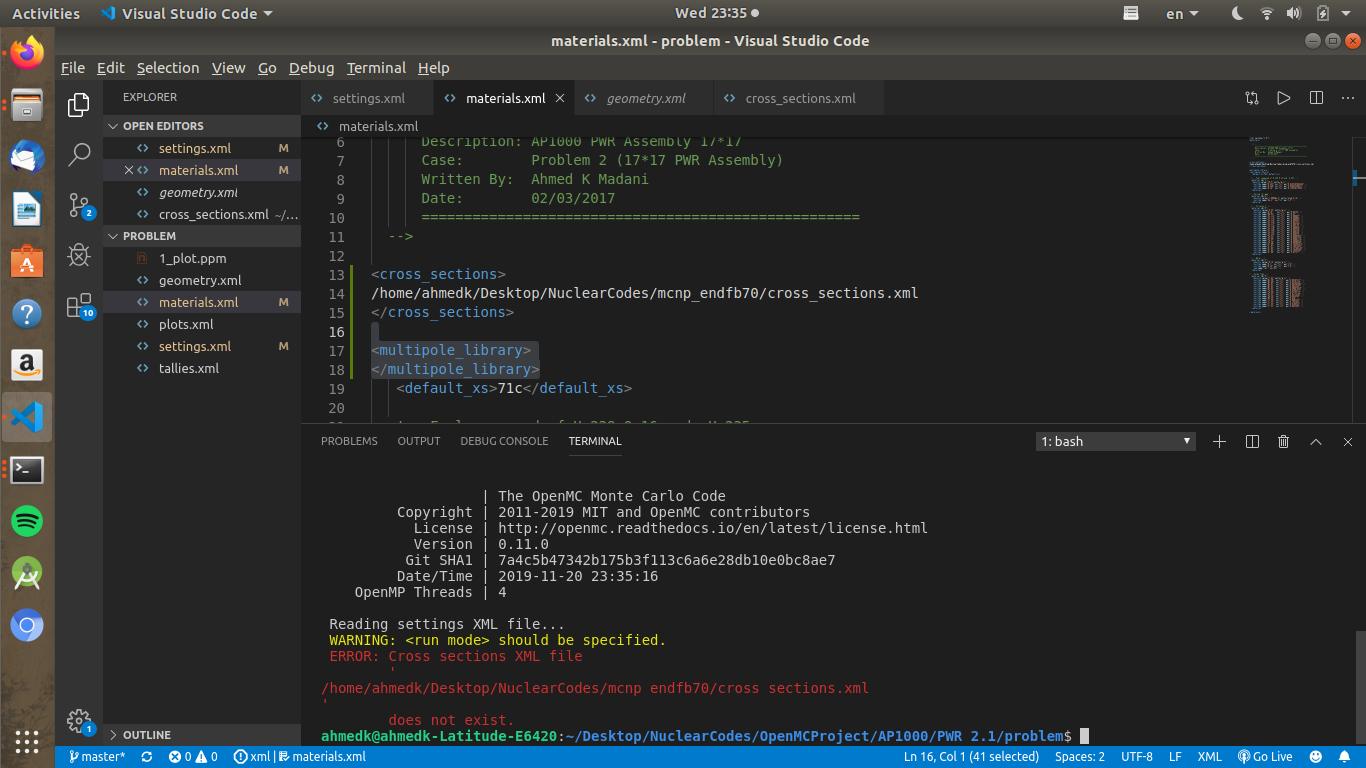The height and width of the screenshot is (768, 1366).
Task: Click errors and warnings count in status bar
Action: 194,757
